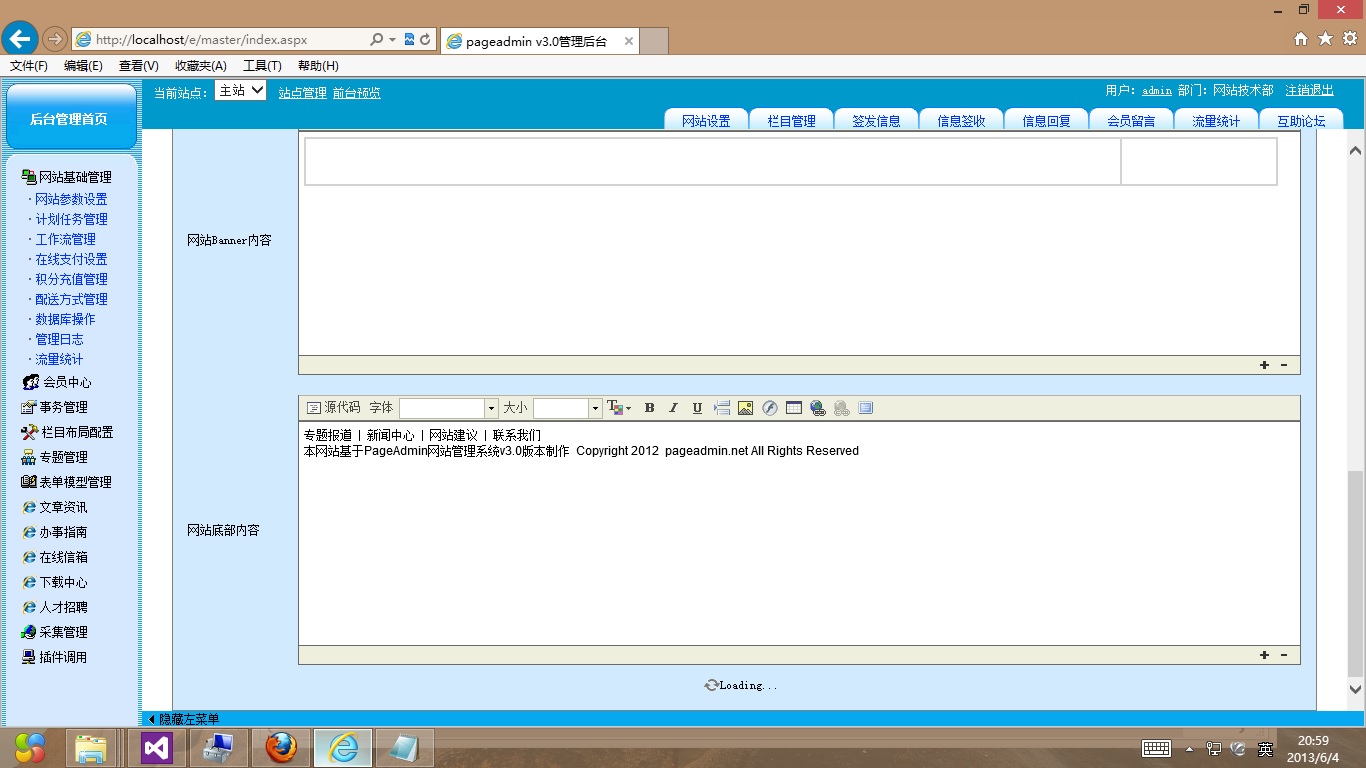Viewport: 1366px width, 768px height.
Task: Apply underline in the footer editor toolbar
Action: 697,408
